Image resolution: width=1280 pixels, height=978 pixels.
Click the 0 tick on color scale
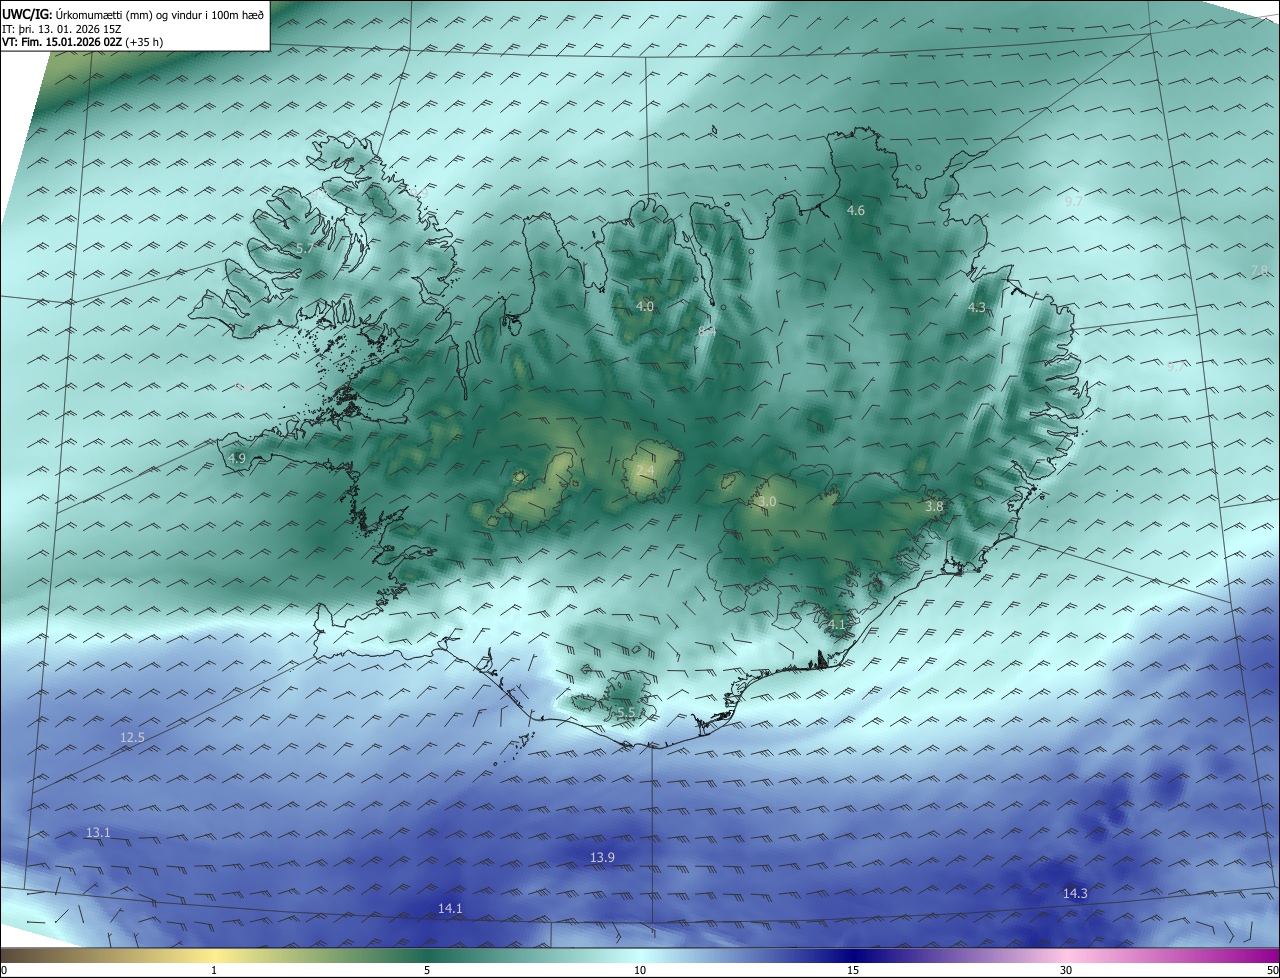coord(4,970)
